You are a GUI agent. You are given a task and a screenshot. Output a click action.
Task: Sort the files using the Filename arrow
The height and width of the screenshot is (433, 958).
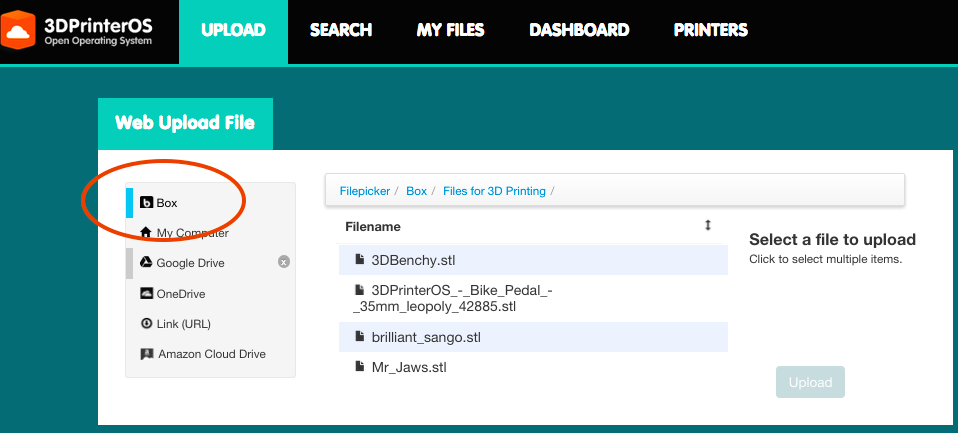pyautogui.click(x=708, y=225)
